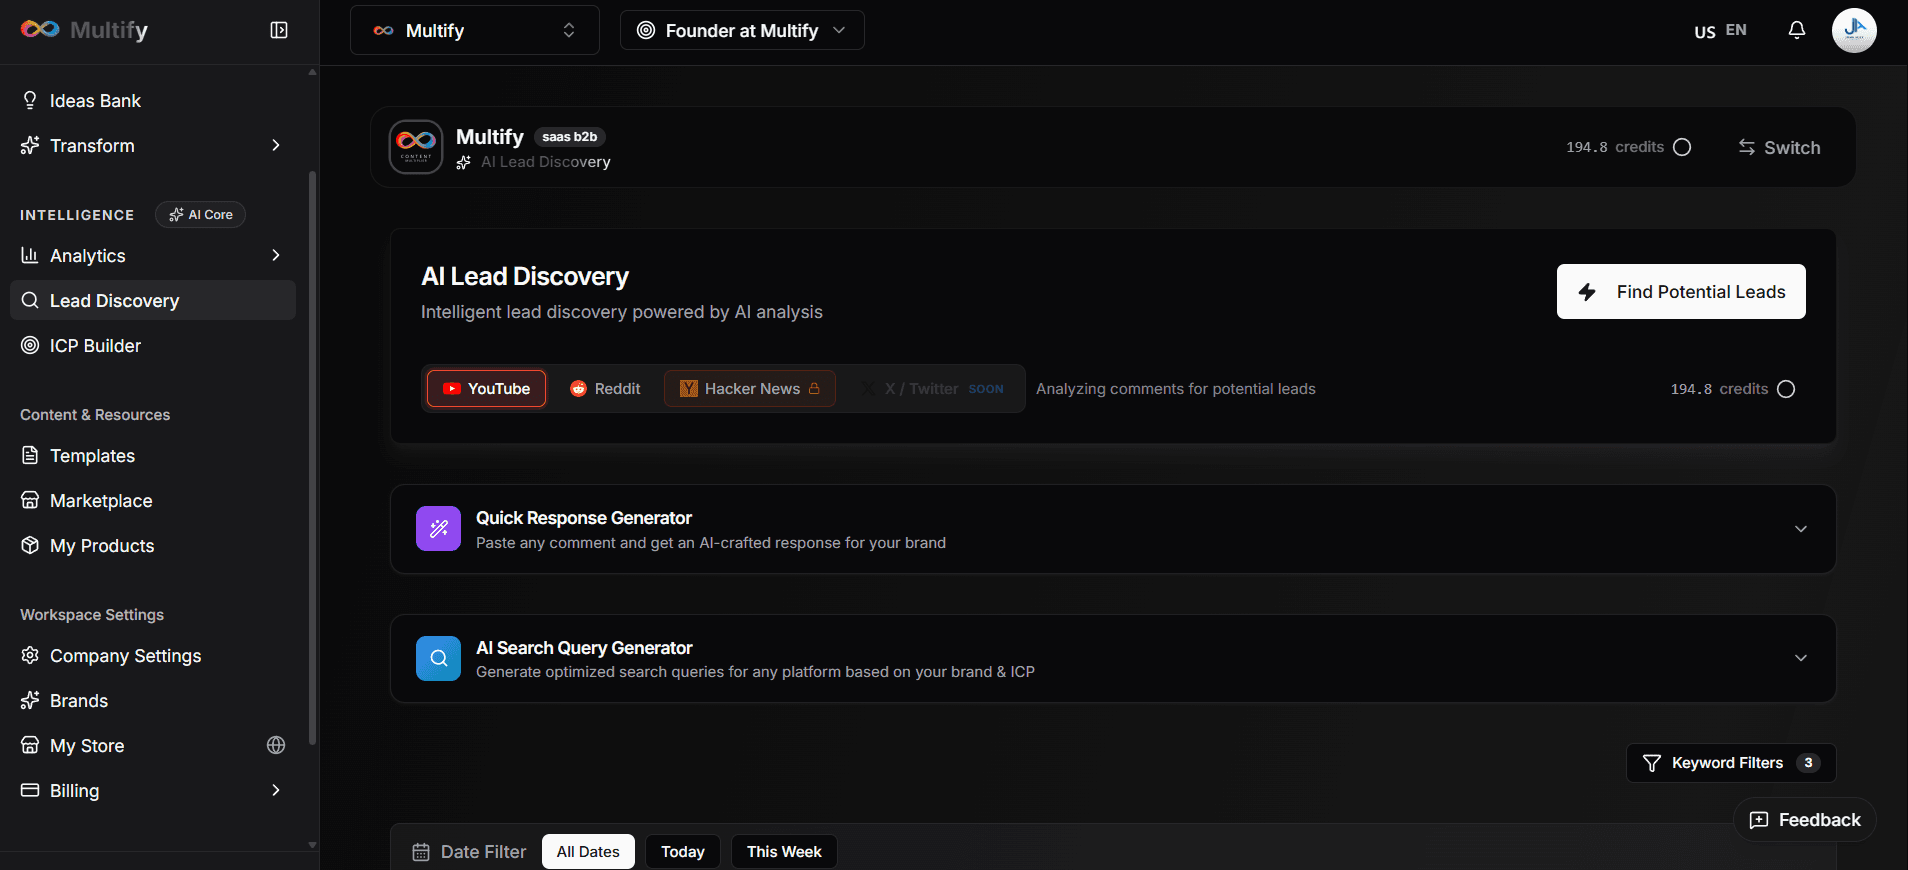Click the purple magic wand icon
Screen dimensions: 1908x870
439,529
